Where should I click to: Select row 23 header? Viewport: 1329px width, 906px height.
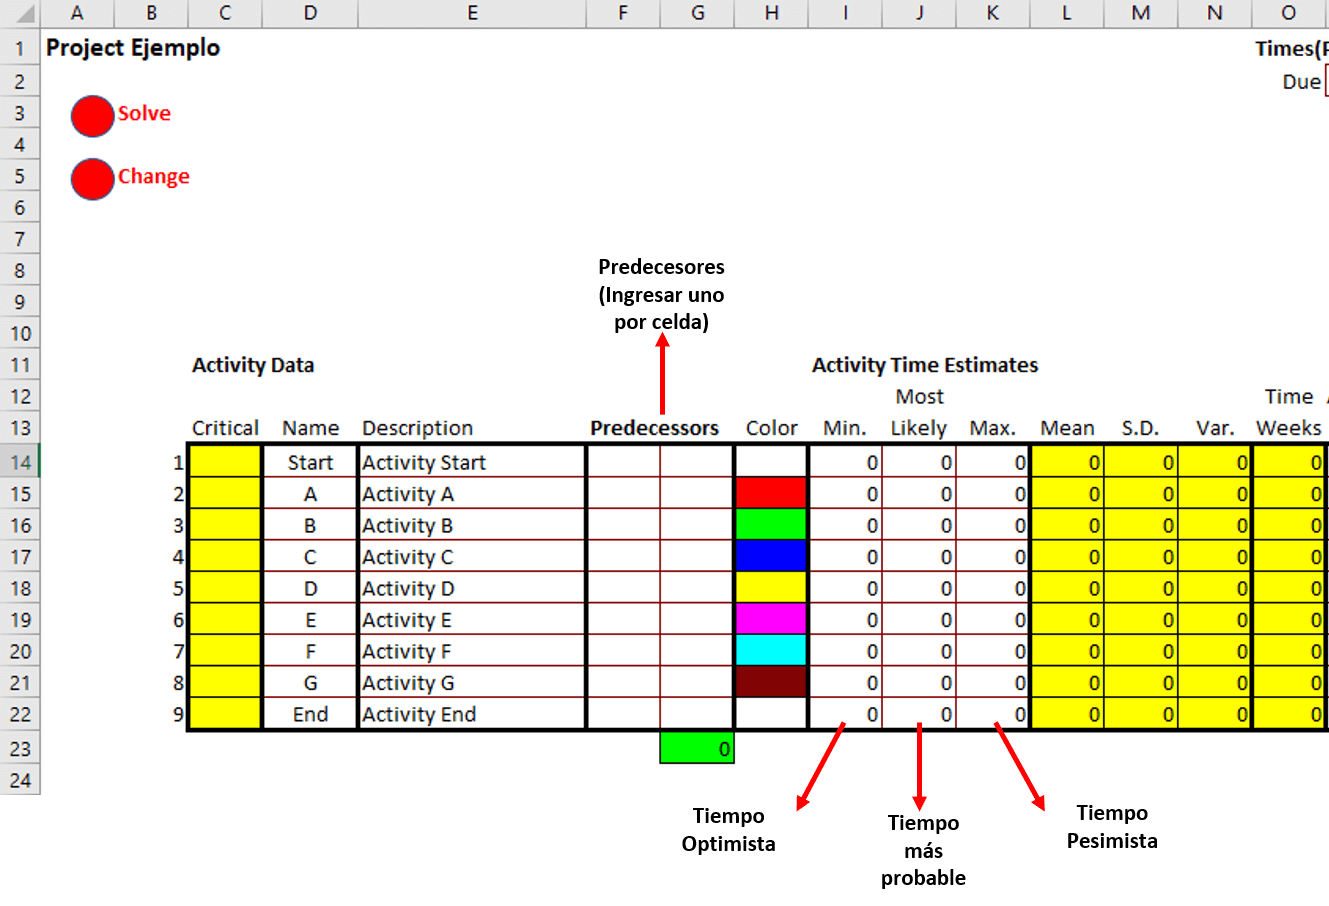(20, 748)
